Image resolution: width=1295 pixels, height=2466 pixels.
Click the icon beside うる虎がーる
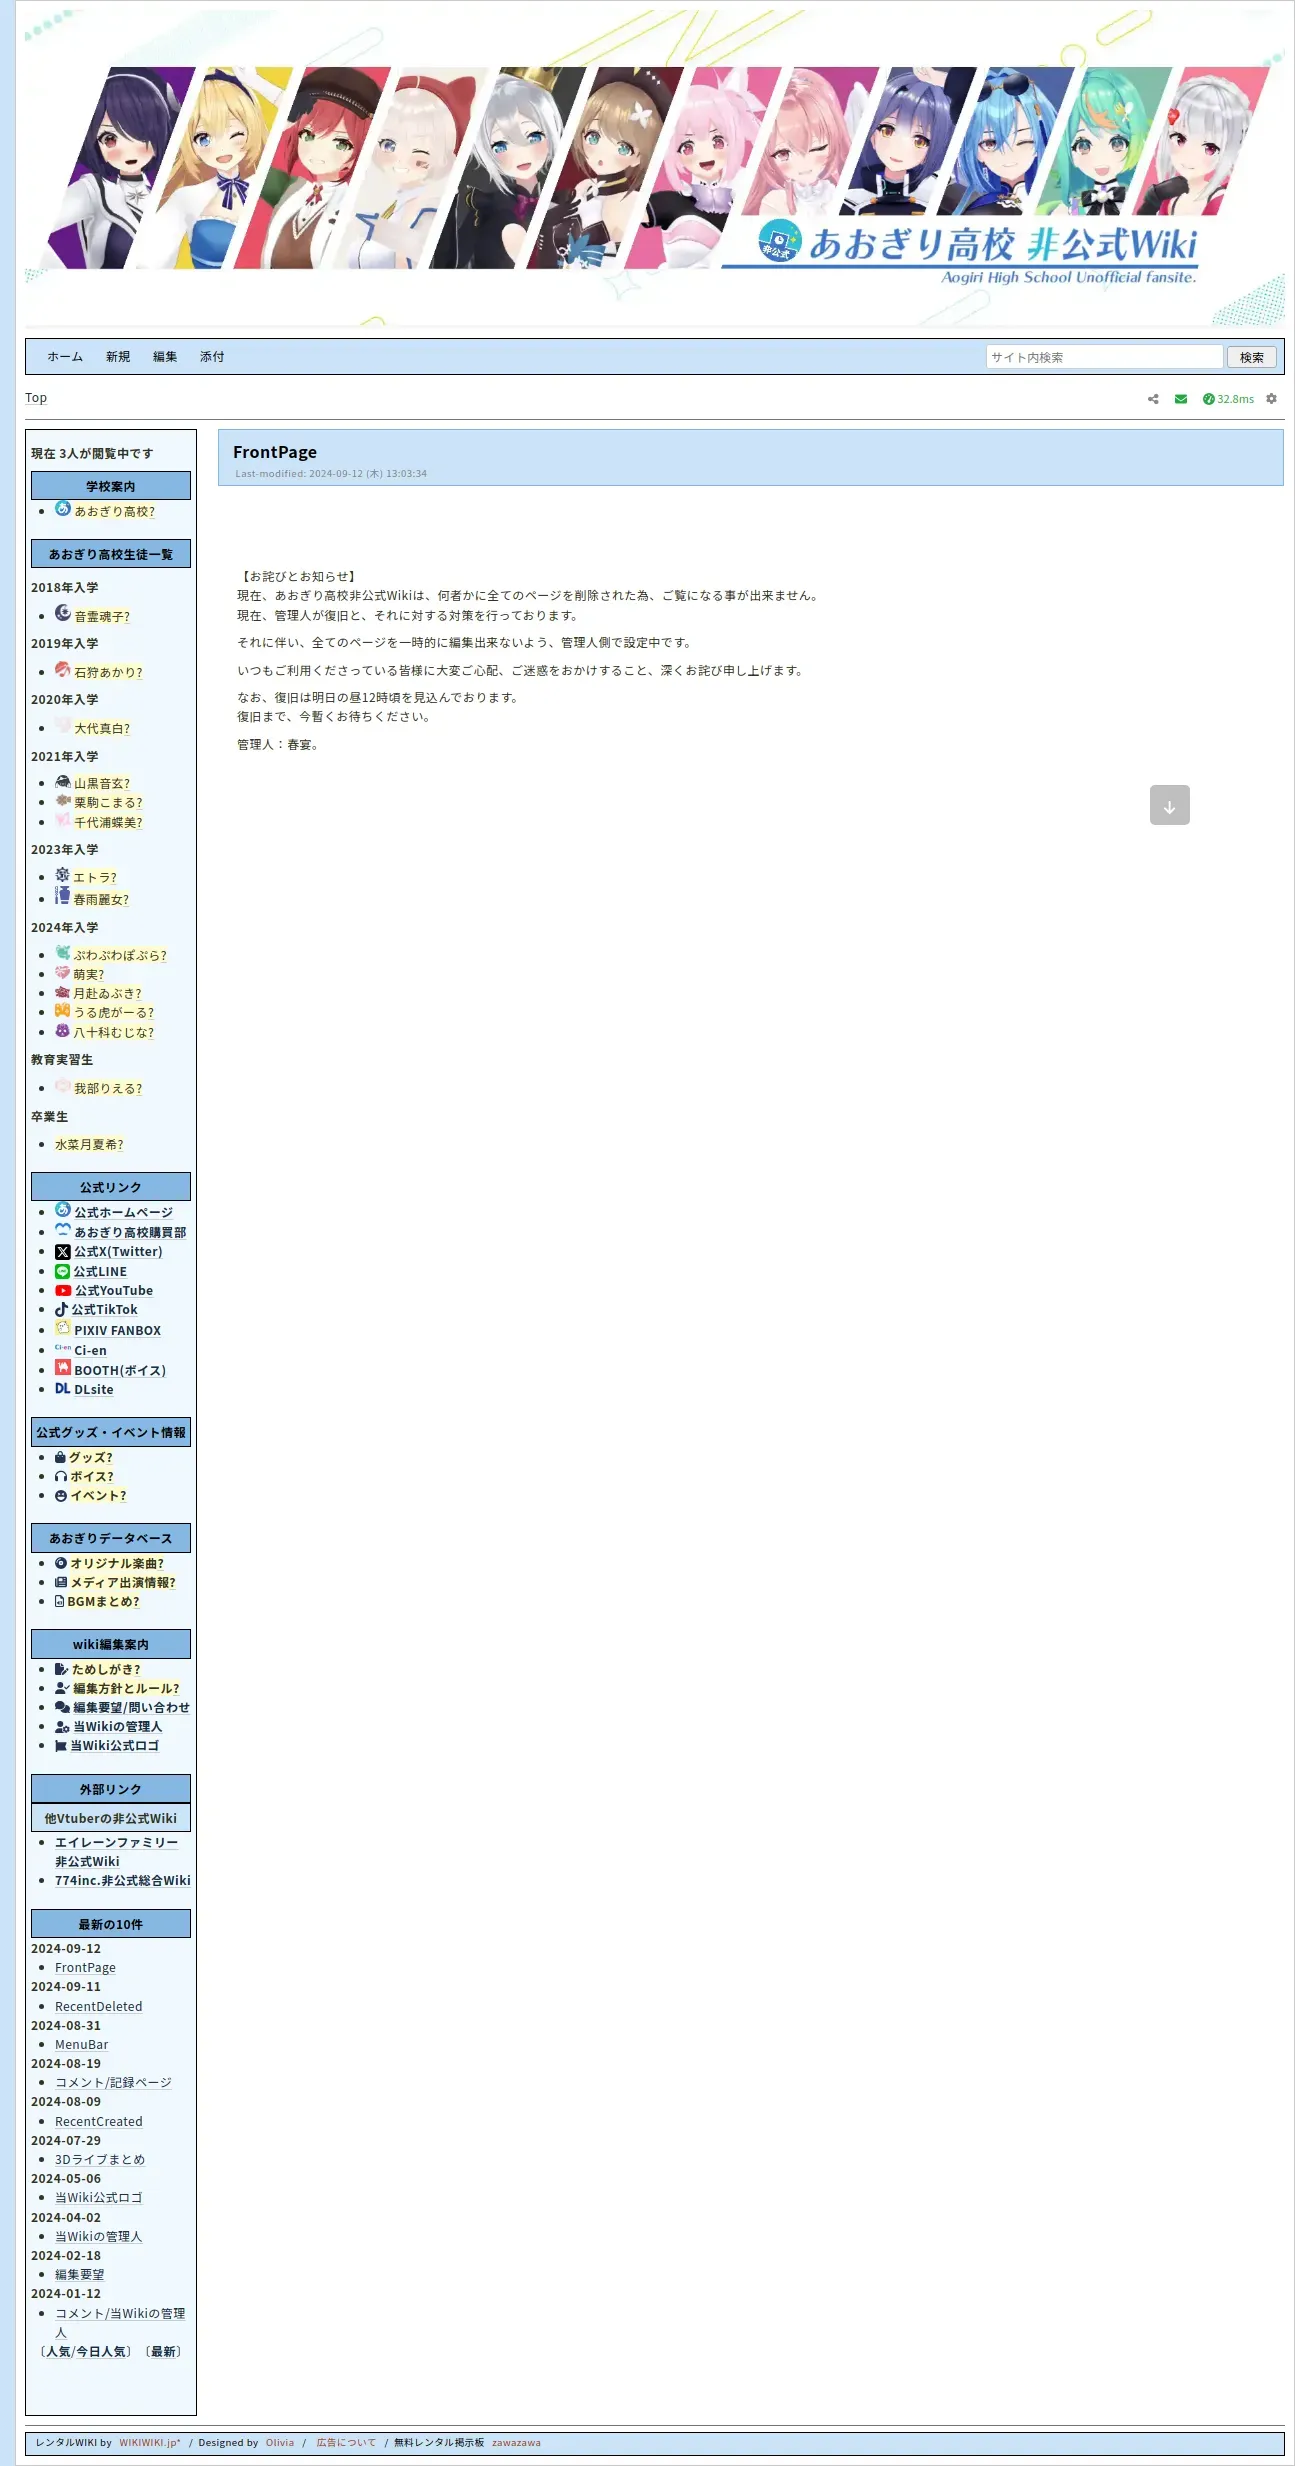[62, 1011]
